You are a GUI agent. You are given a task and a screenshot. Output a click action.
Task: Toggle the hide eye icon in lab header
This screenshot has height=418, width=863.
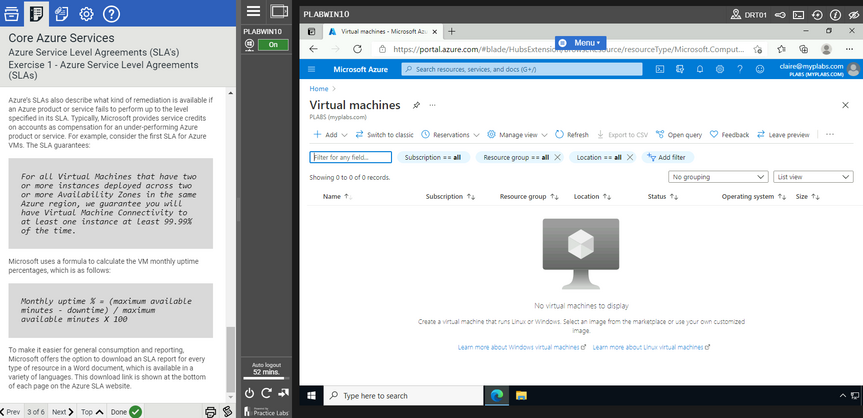853,15
